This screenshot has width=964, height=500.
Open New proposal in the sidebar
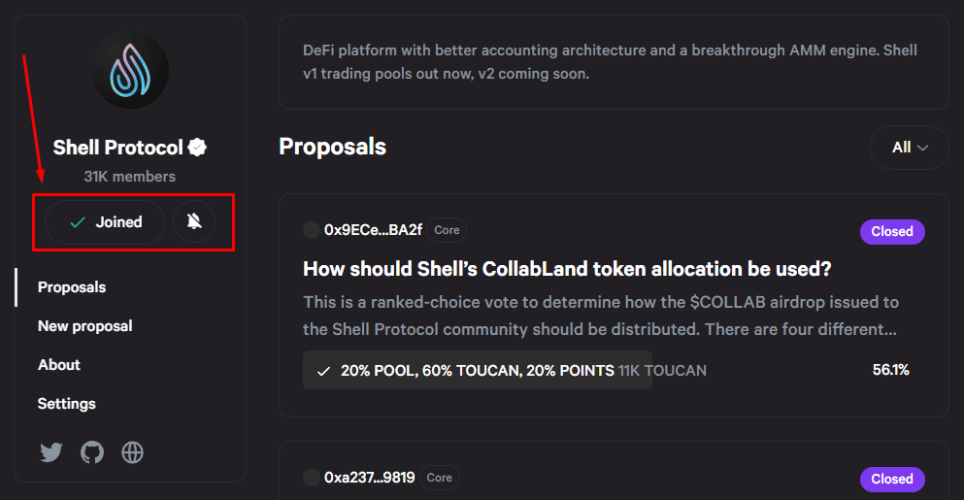(85, 326)
